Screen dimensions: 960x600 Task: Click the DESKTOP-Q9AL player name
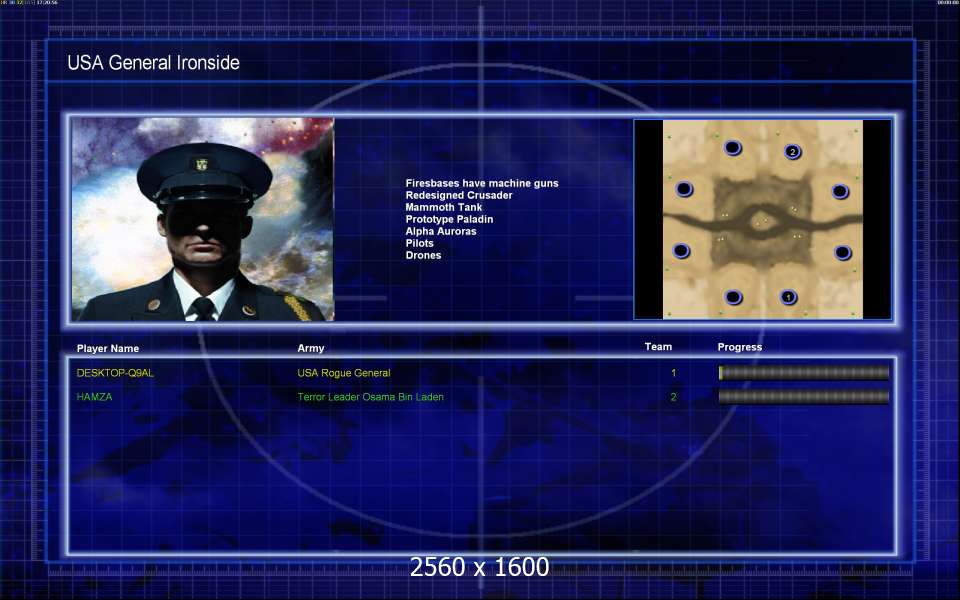tap(115, 373)
